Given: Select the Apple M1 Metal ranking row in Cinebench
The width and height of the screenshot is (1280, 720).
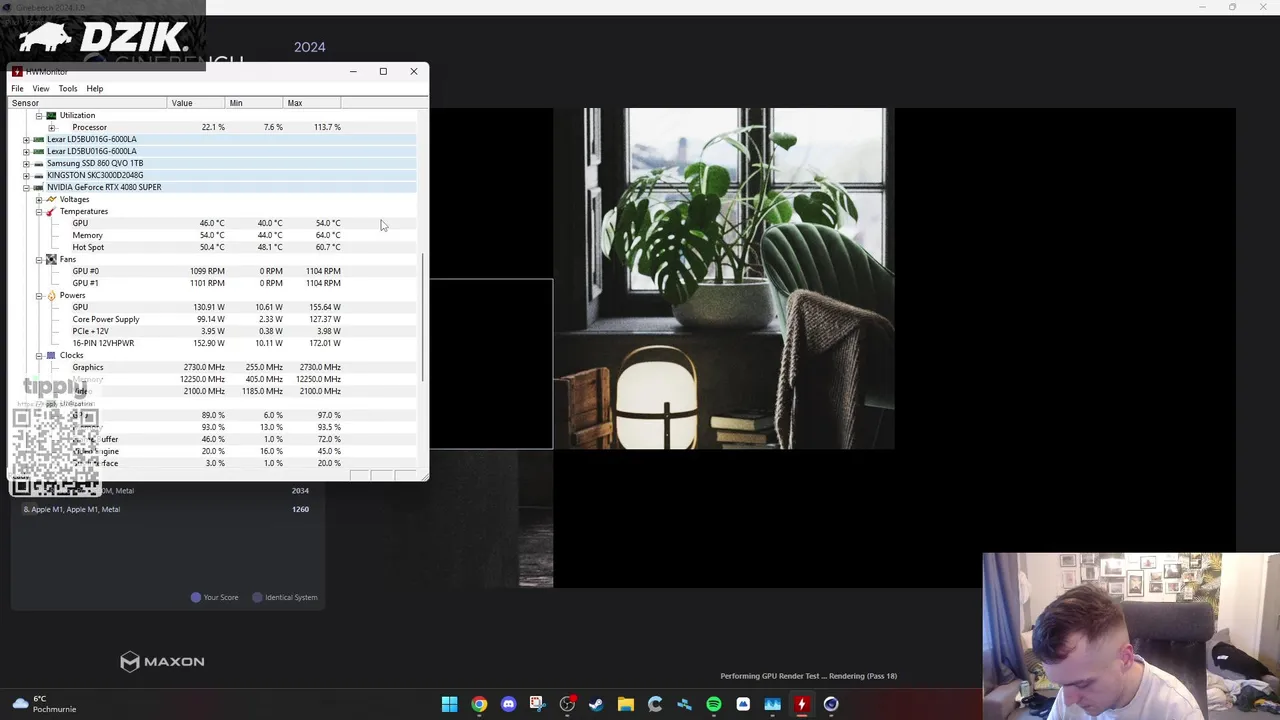Looking at the screenshot, I should (x=167, y=509).
